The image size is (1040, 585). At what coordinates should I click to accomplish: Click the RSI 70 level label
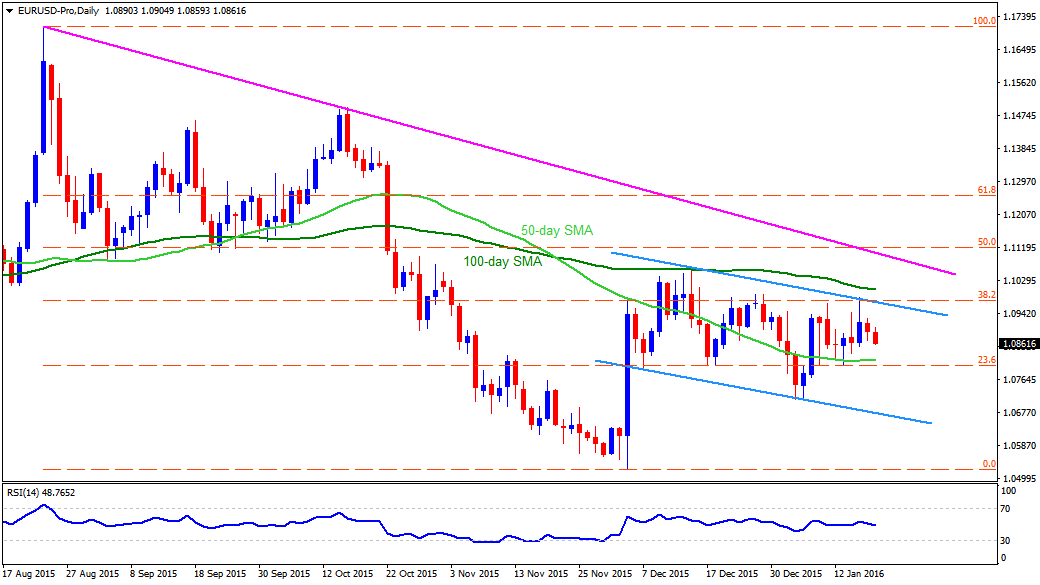point(1006,509)
